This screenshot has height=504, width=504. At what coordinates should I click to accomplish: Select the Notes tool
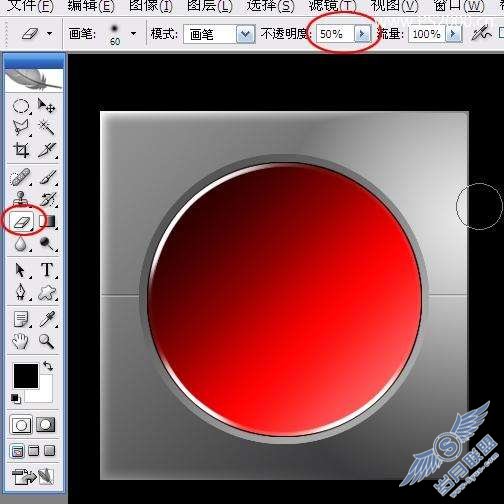pyautogui.click(x=21, y=319)
